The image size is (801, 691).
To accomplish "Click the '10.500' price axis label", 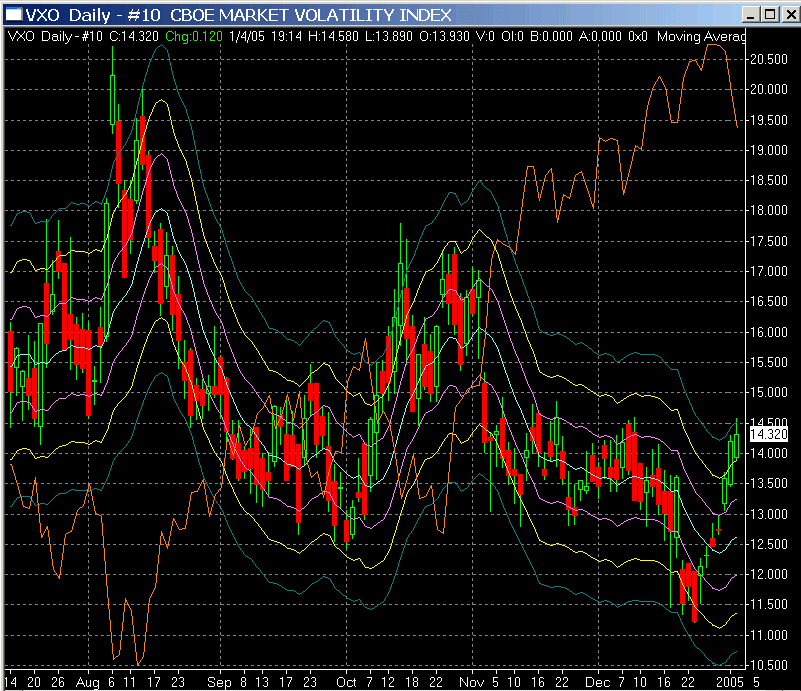I will point(768,665).
